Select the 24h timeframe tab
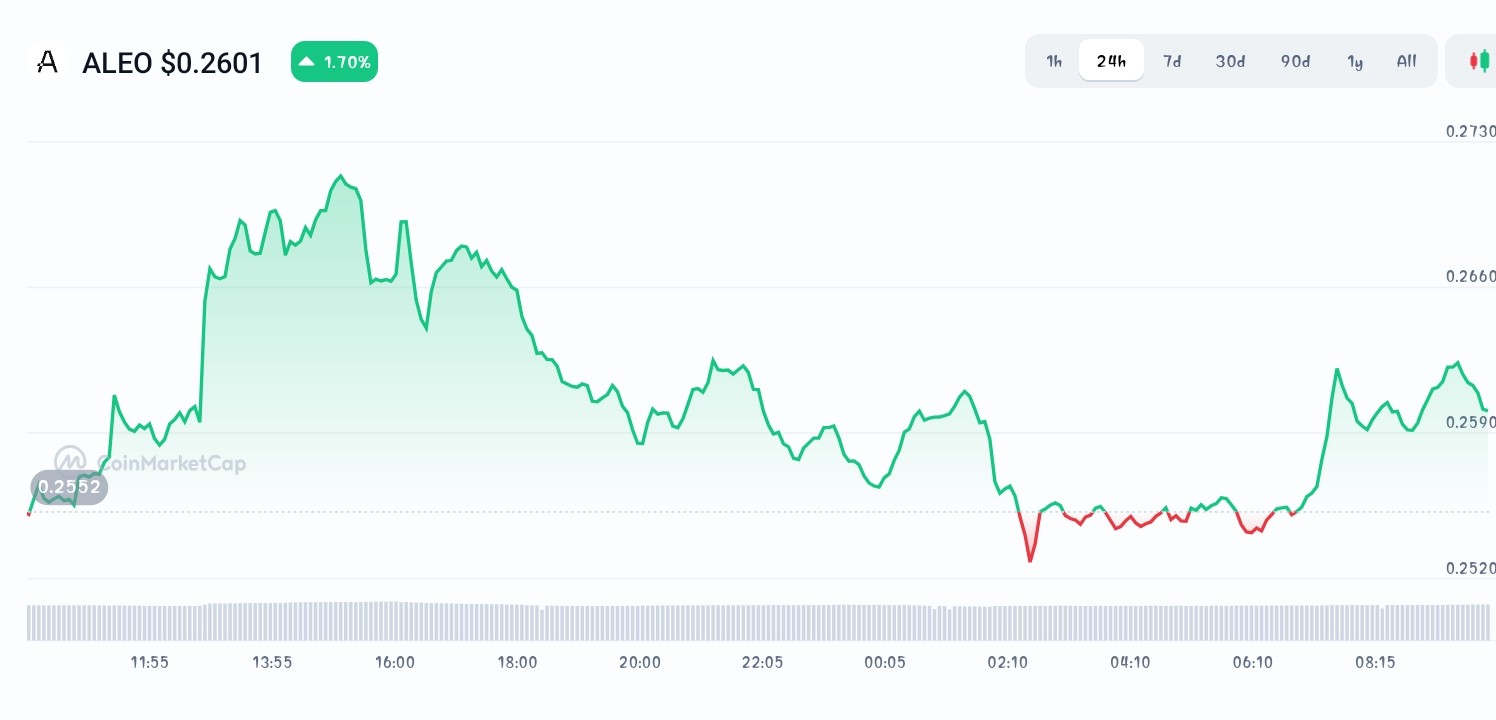The image size is (1496, 720). [1111, 61]
